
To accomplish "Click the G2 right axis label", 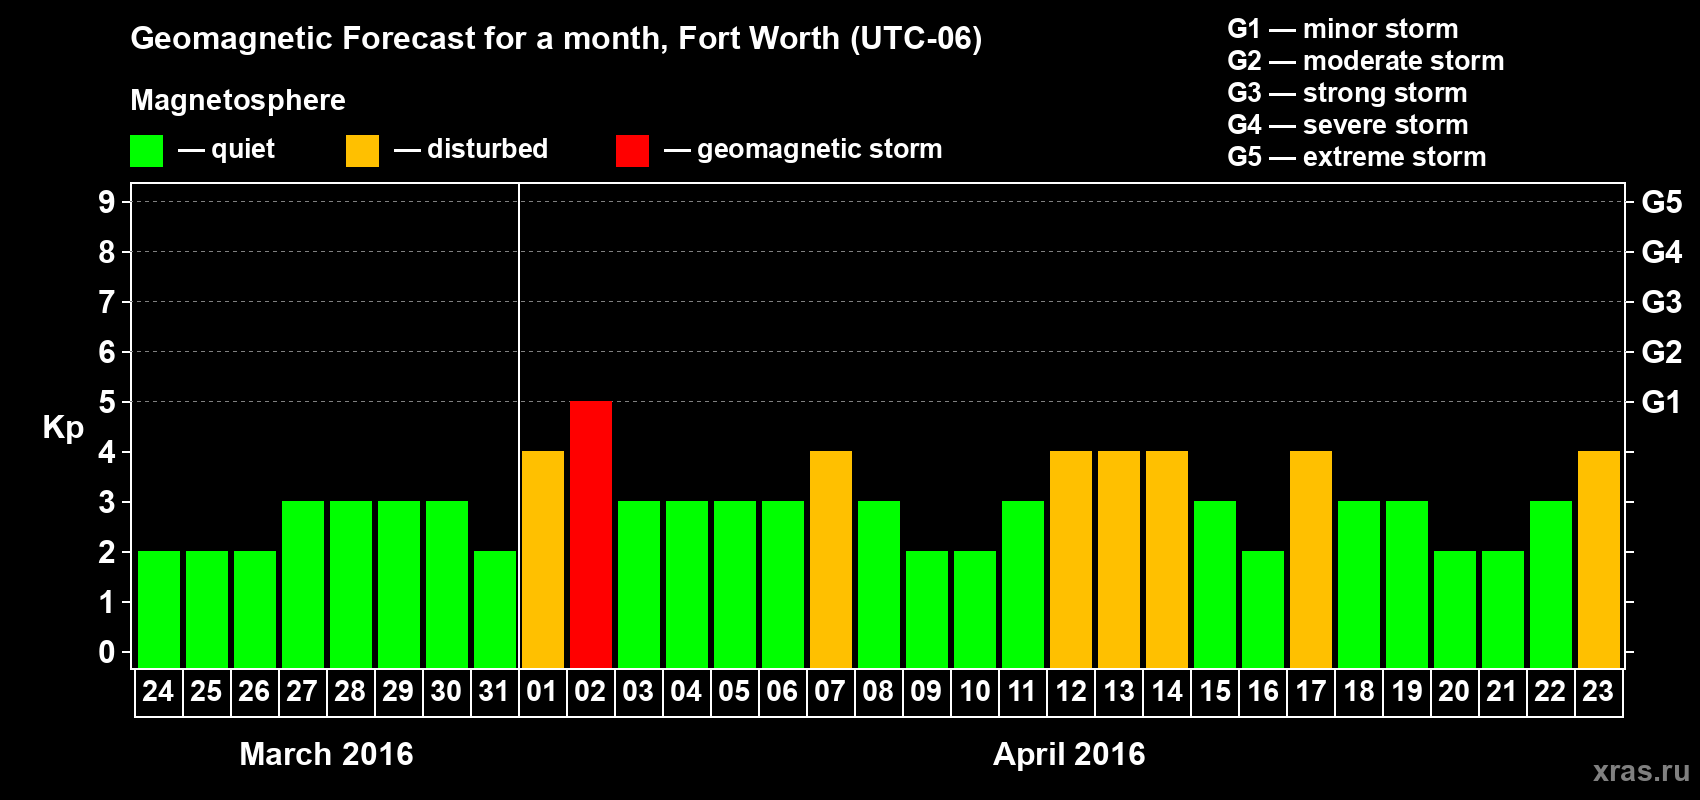I will click(1661, 352).
